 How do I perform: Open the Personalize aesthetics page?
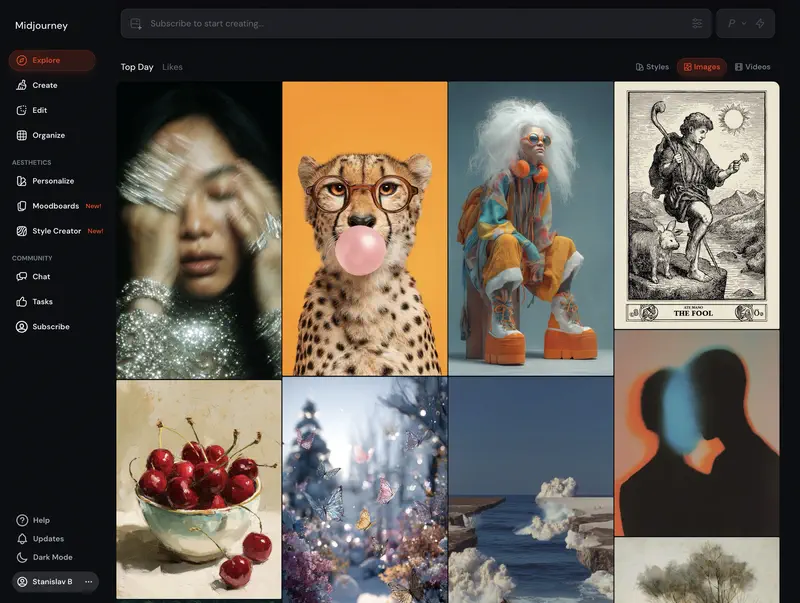tap(52, 181)
